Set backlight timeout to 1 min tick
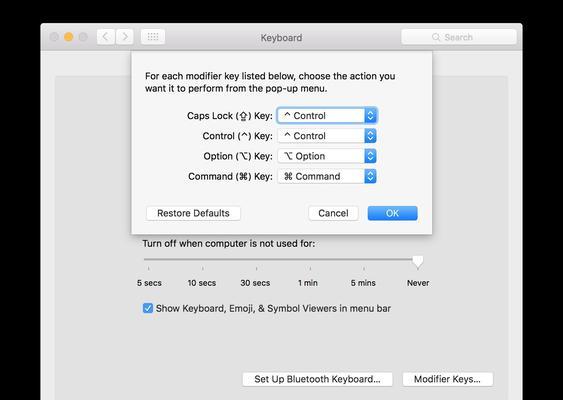Viewport: 563px width, 400px height. [310, 268]
